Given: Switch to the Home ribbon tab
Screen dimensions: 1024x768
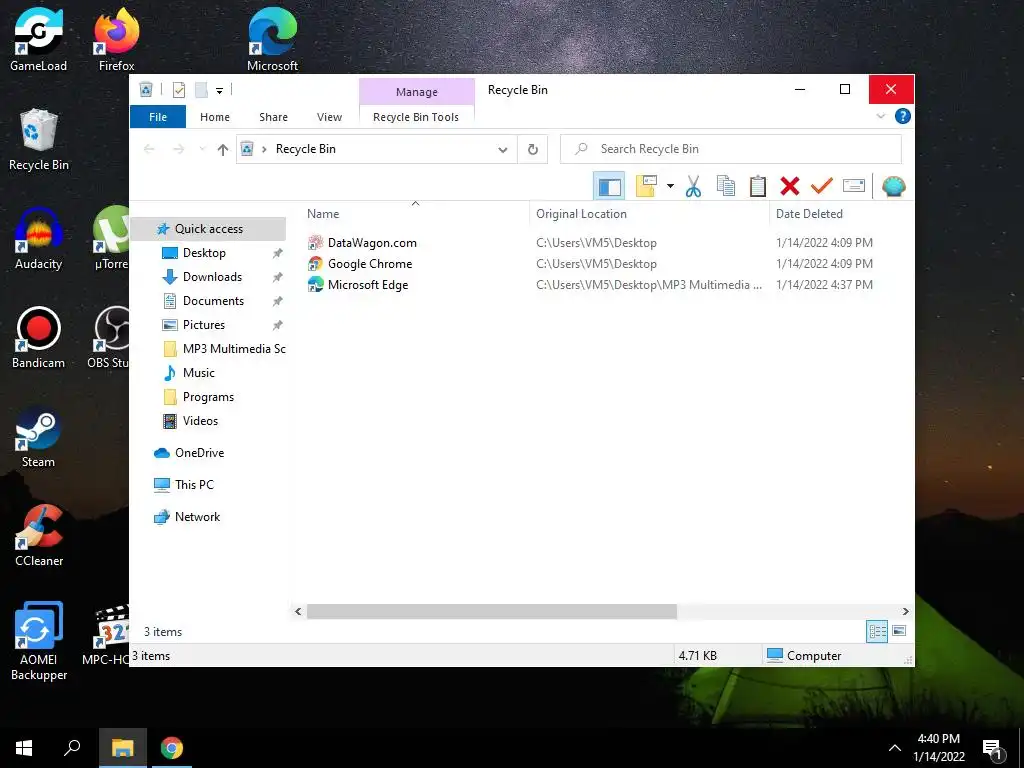Looking at the screenshot, I should pyautogui.click(x=215, y=117).
